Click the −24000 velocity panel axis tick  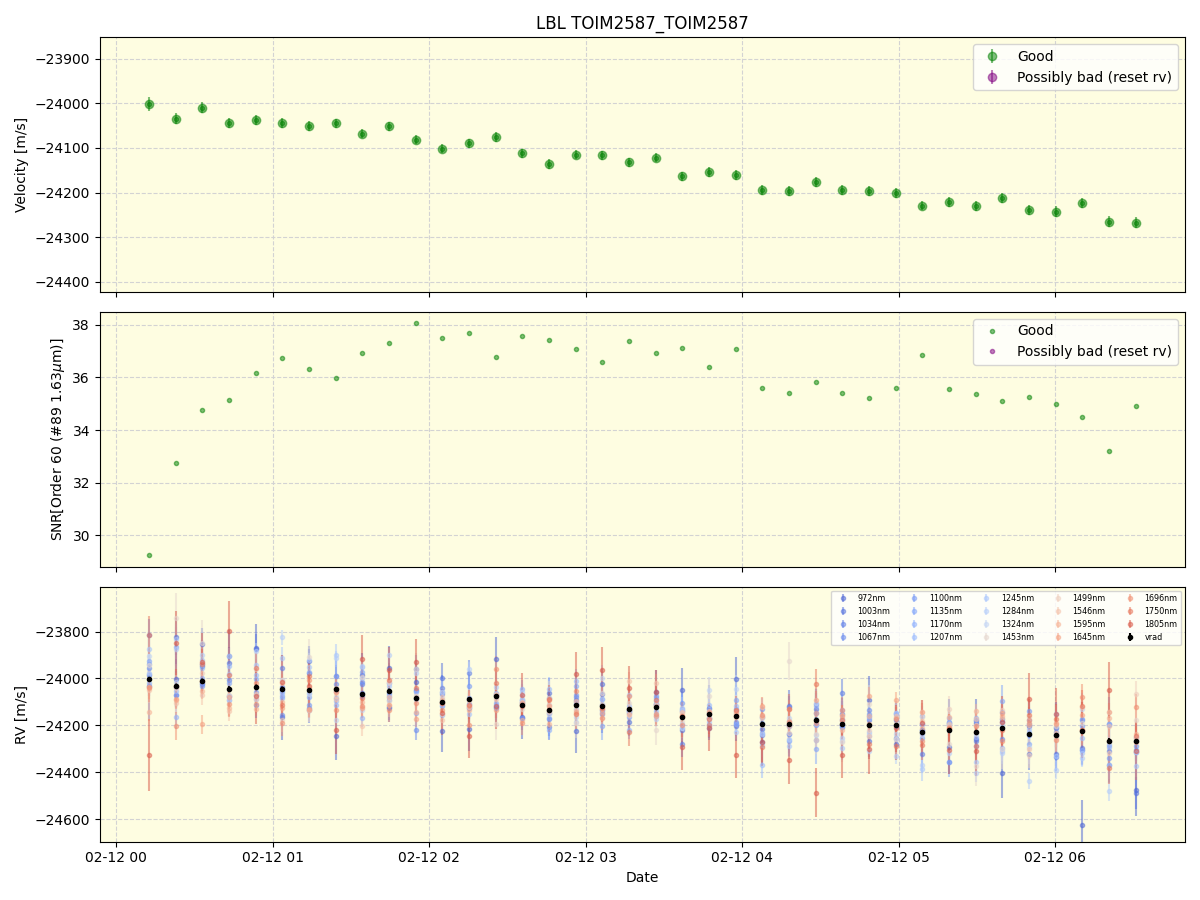pyautogui.click(x=62, y=104)
